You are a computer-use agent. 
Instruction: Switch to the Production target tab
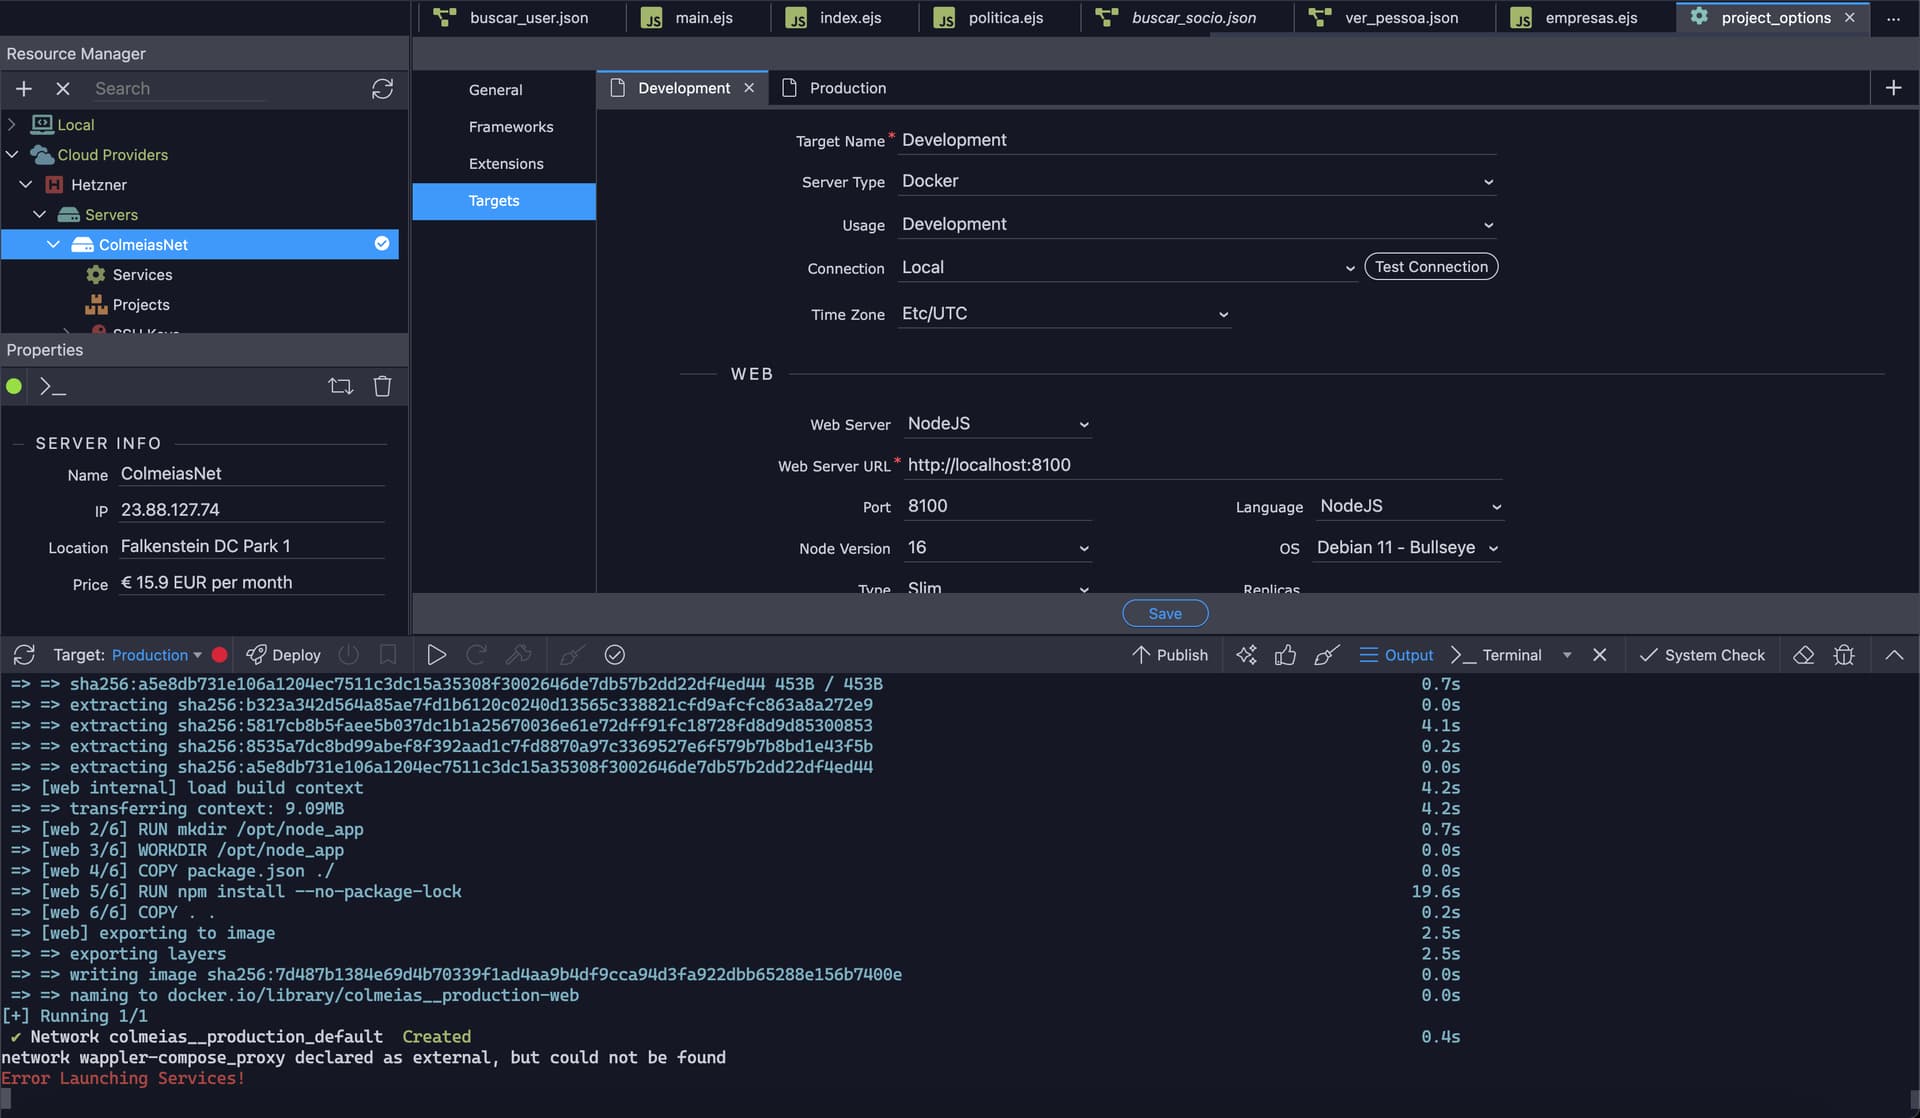pyautogui.click(x=834, y=88)
